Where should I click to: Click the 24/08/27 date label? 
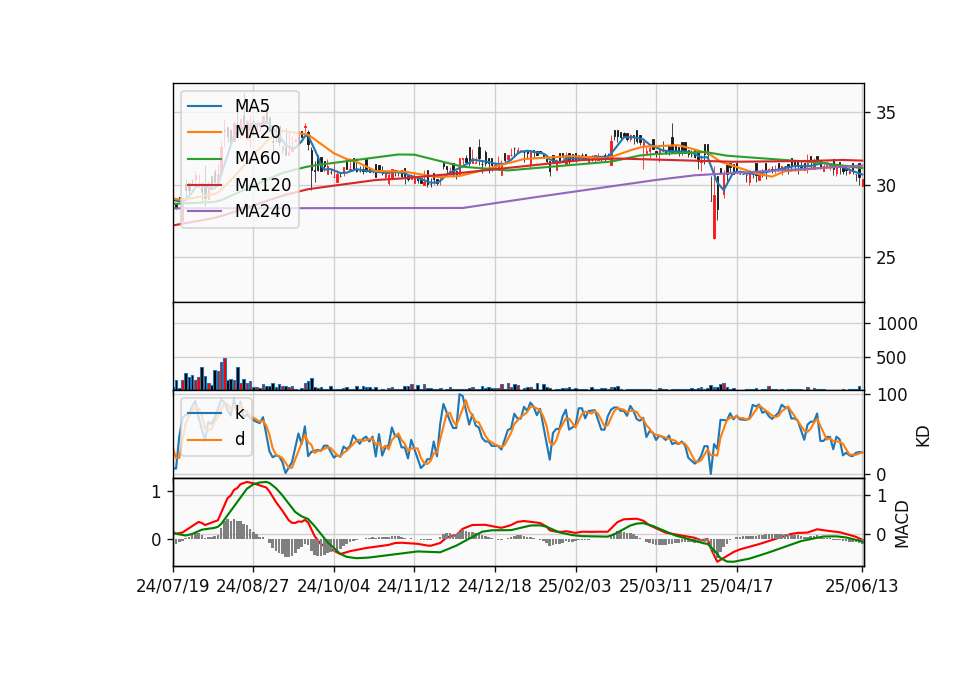253,586
